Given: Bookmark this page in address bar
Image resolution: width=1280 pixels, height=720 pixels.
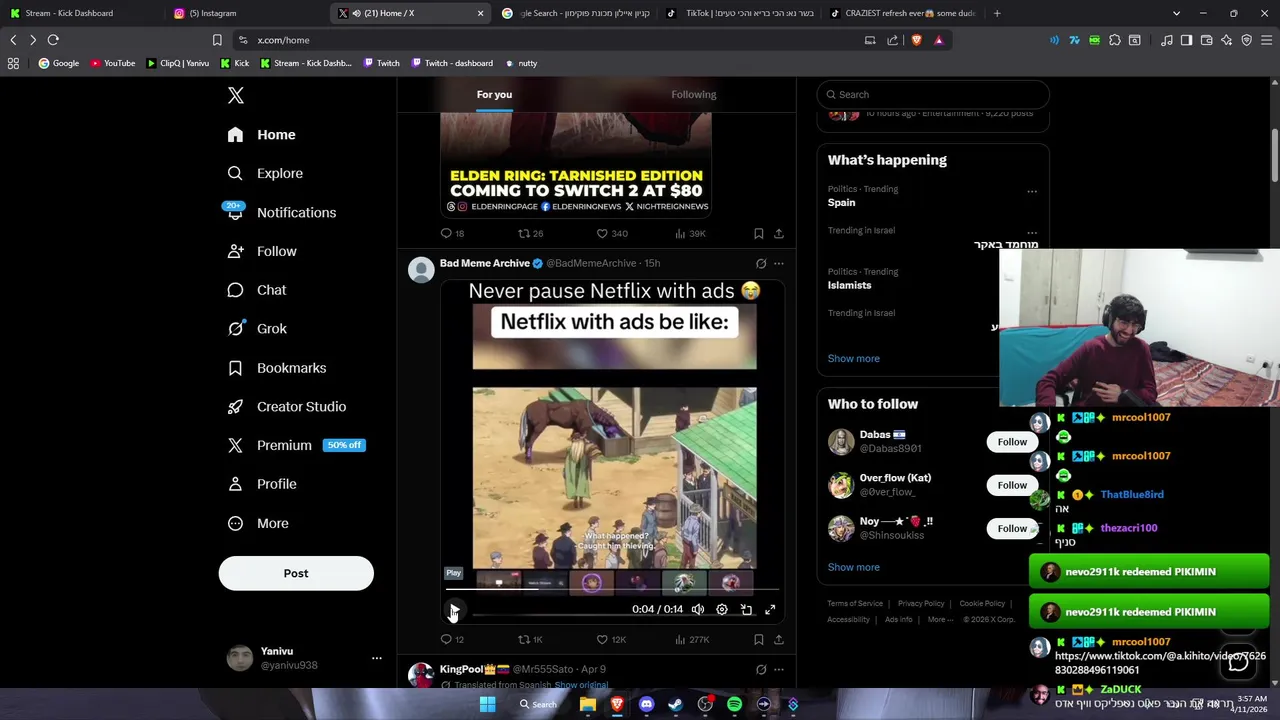Looking at the screenshot, I should tap(217, 40).
